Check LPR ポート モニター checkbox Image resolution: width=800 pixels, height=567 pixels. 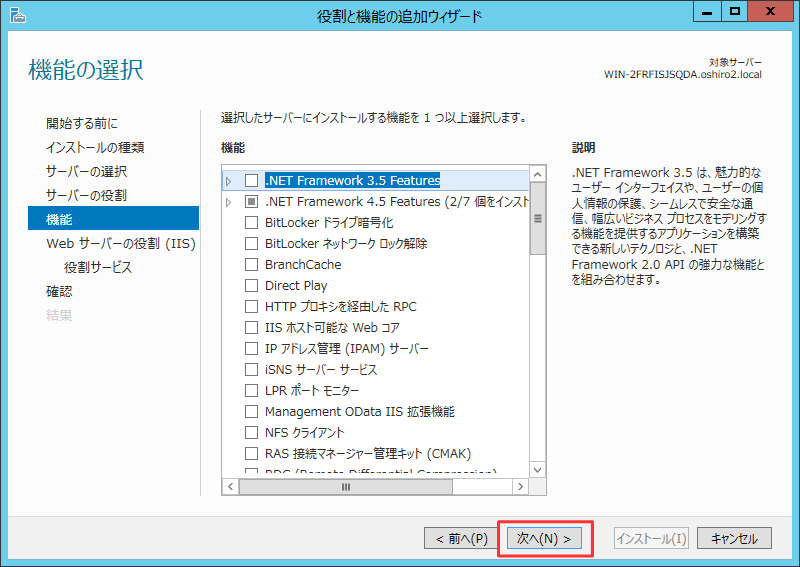click(252, 390)
